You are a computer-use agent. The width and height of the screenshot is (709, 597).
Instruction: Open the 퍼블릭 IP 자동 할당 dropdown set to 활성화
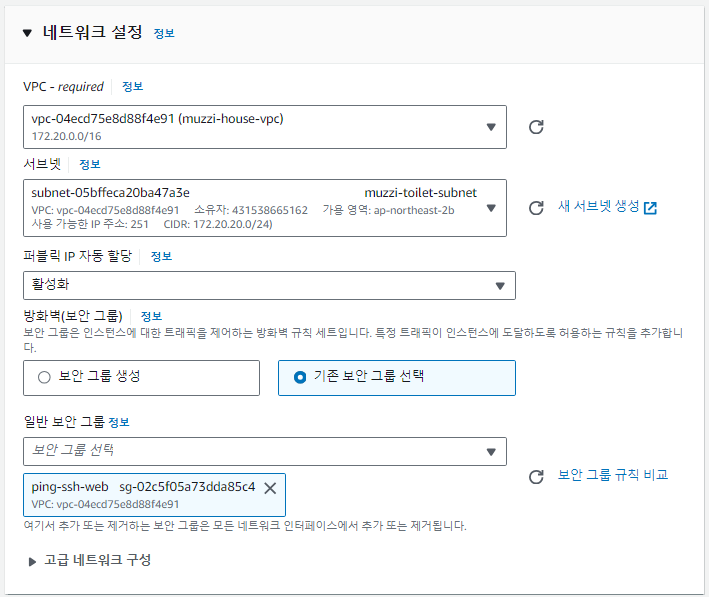(269, 285)
